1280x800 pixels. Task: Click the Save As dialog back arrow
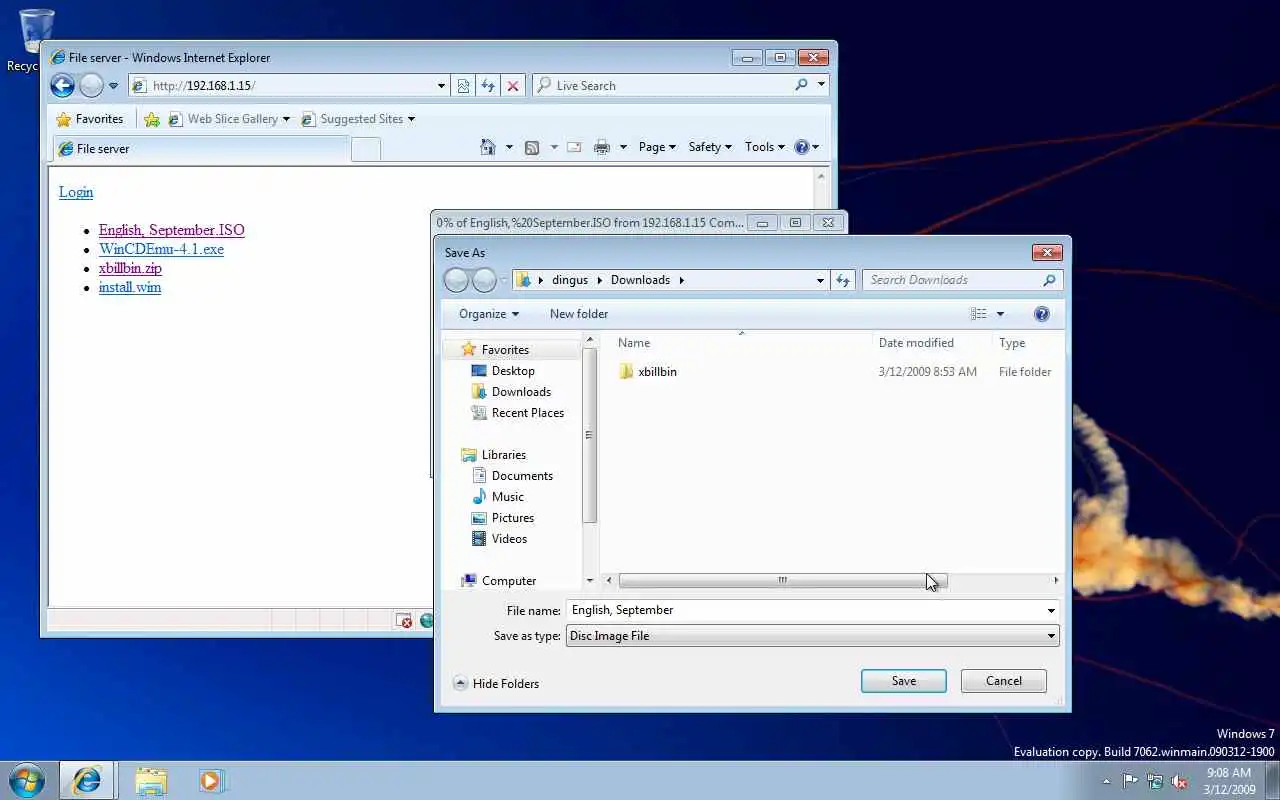[456, 280]
